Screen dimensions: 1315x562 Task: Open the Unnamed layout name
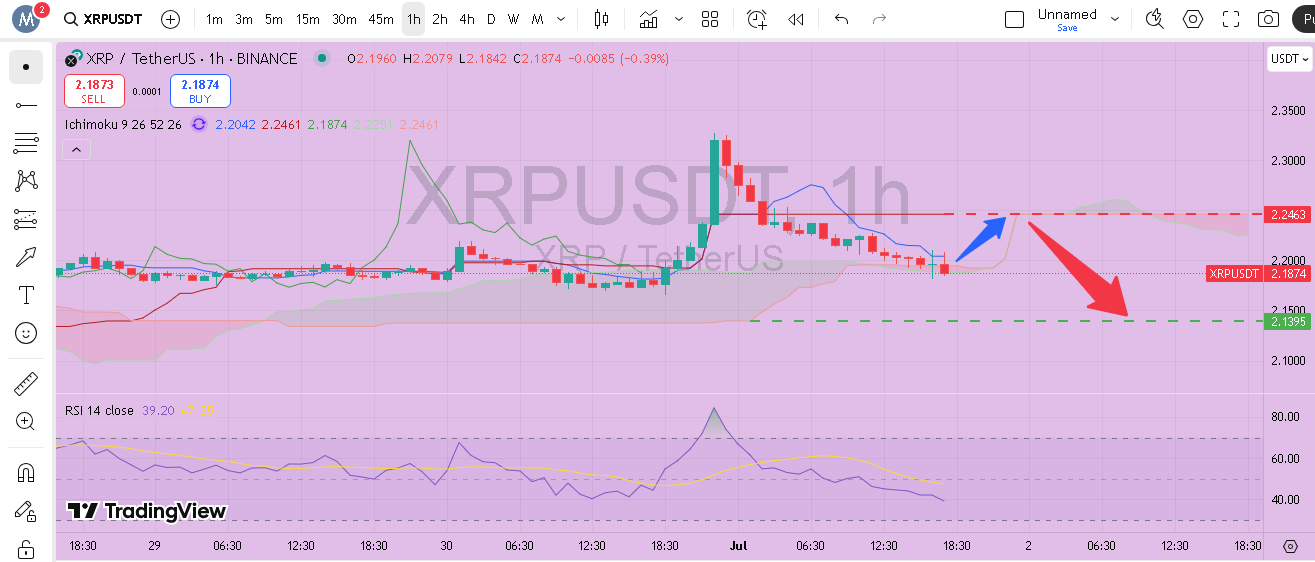[x=1067, y=14]
